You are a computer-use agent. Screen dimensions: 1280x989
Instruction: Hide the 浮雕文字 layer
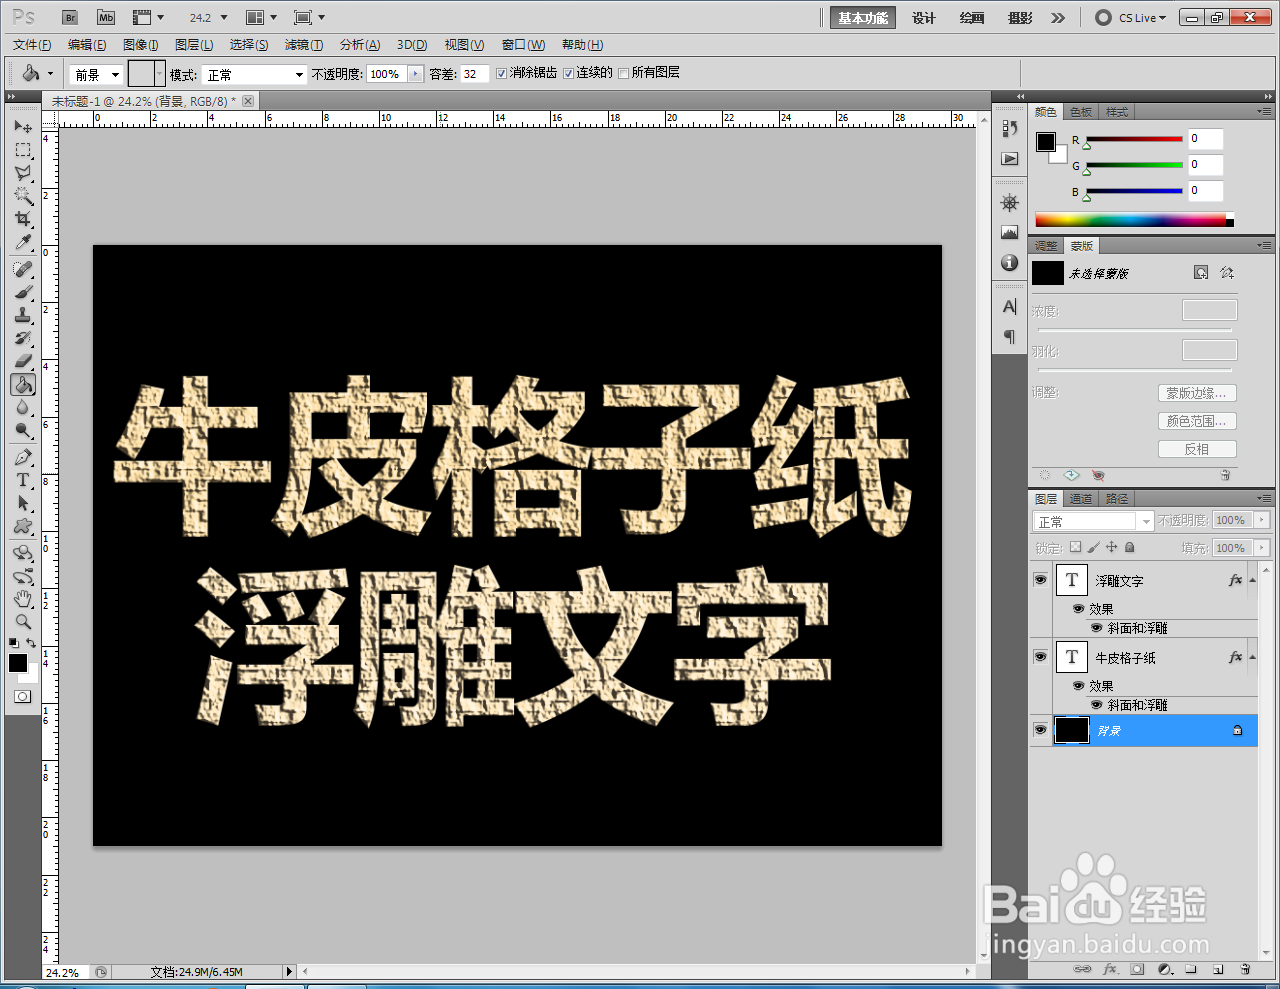1040,580
